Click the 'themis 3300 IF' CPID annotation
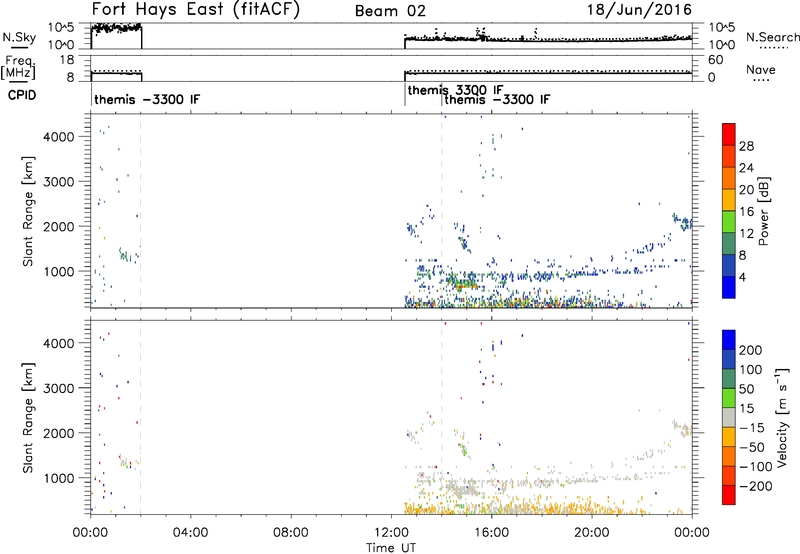Image resolution: width=800 pixels, height=554 pixels. (x=456, y=90)
